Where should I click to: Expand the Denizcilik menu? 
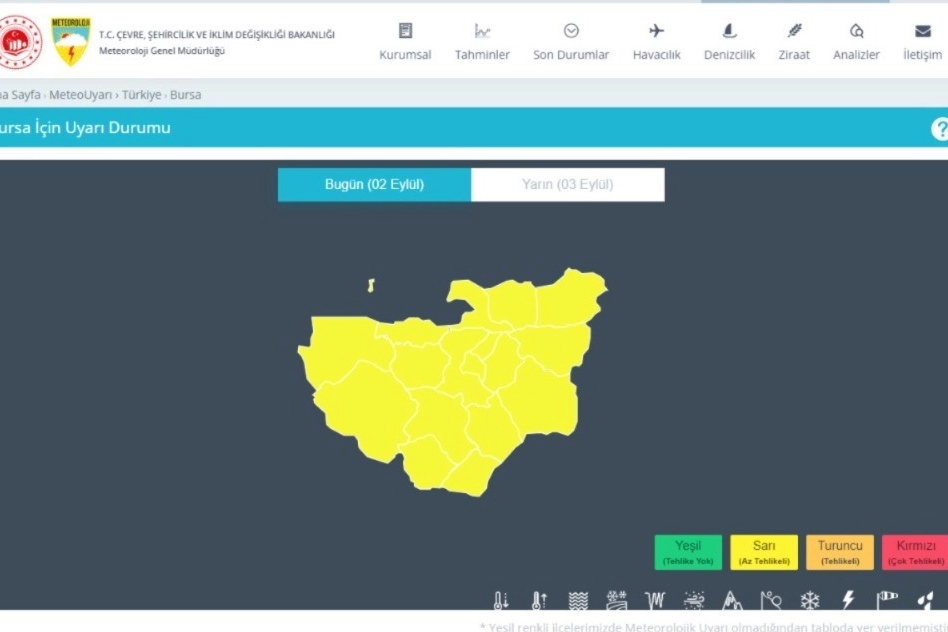(729, 42)
